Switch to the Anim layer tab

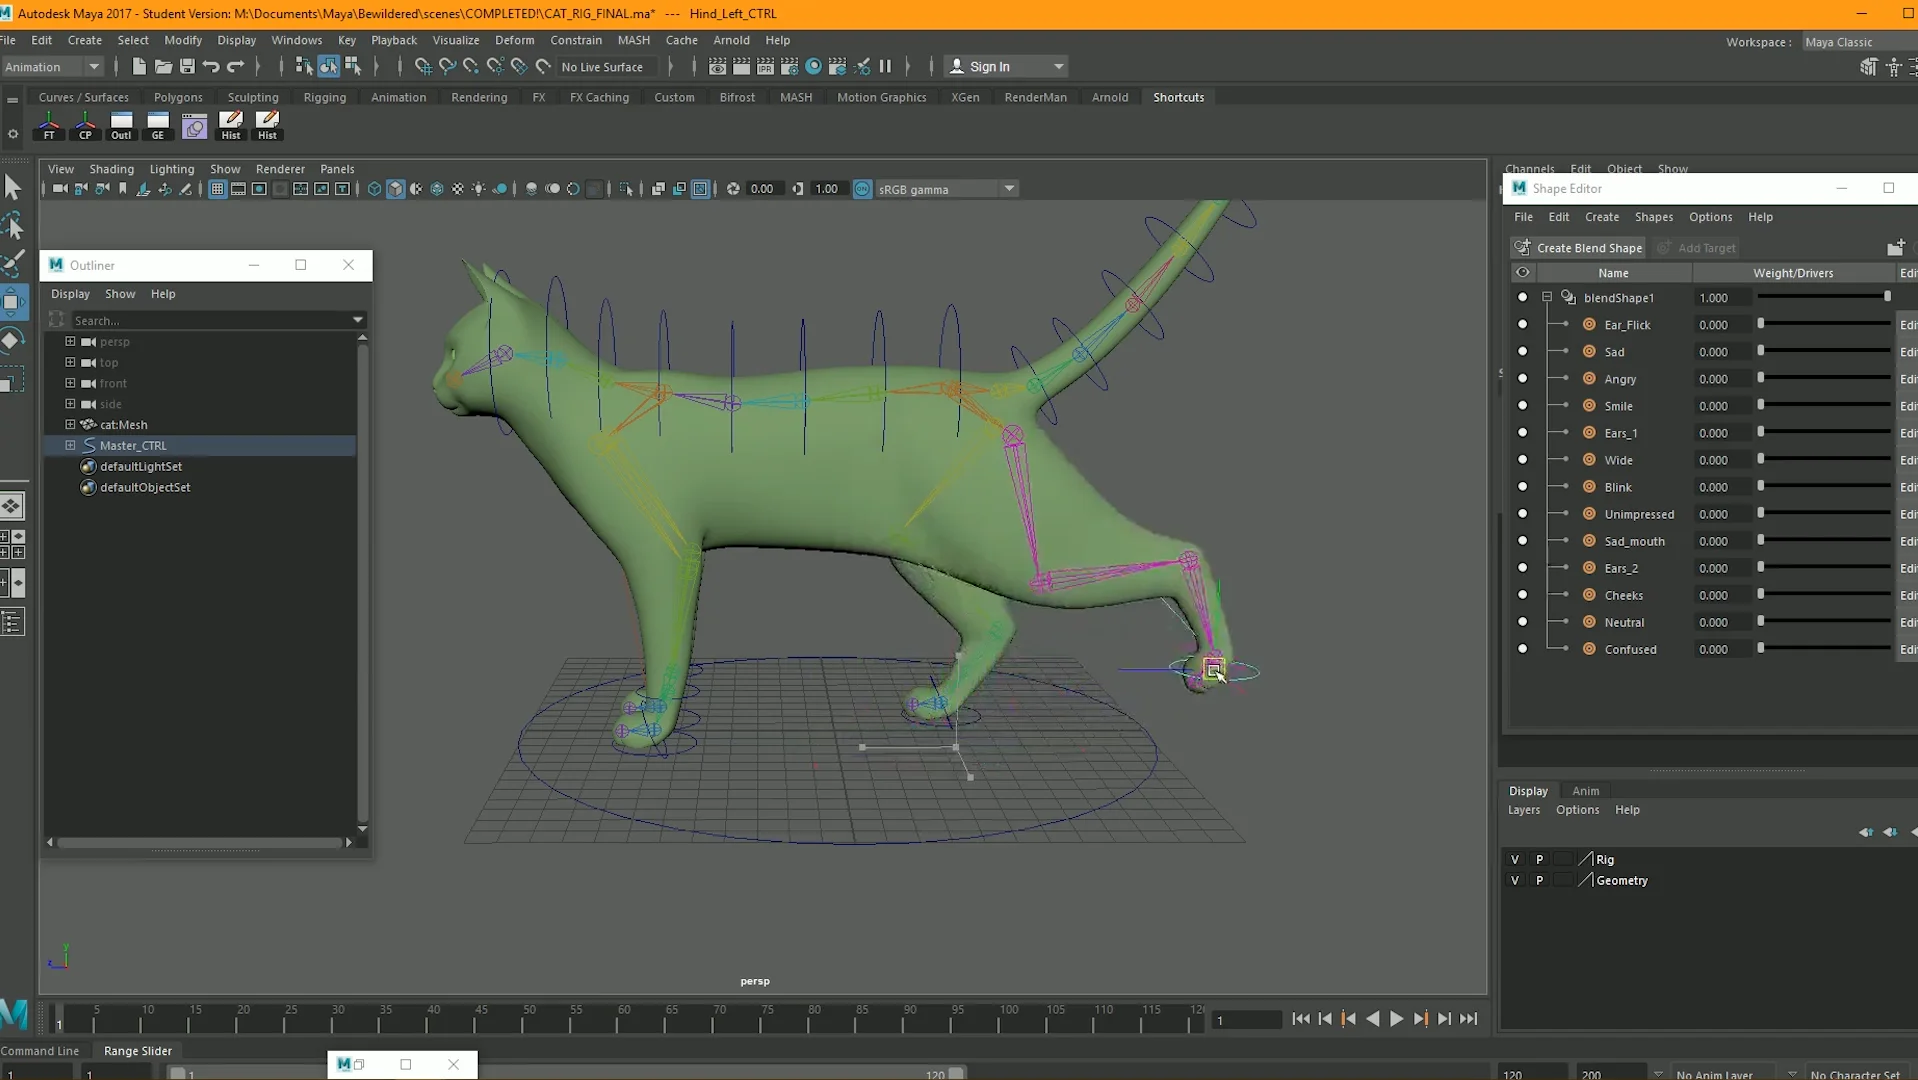pyautogui.click(x=1585, y=791)
